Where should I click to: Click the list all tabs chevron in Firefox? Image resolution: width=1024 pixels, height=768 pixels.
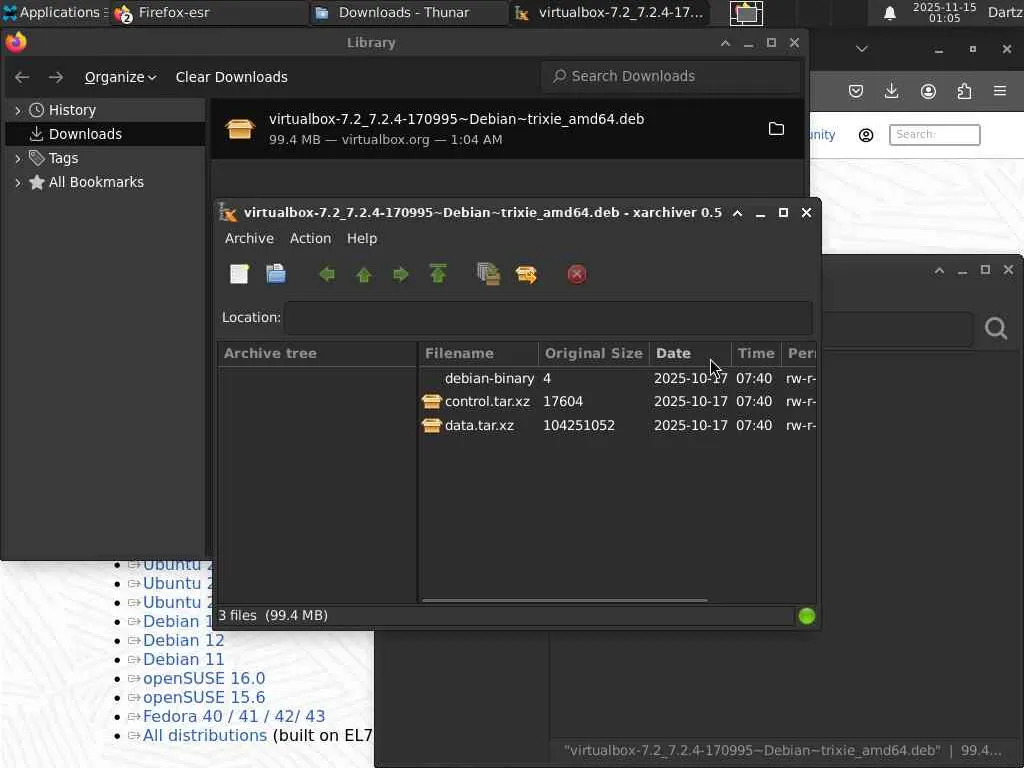click(x=861, y=49)
